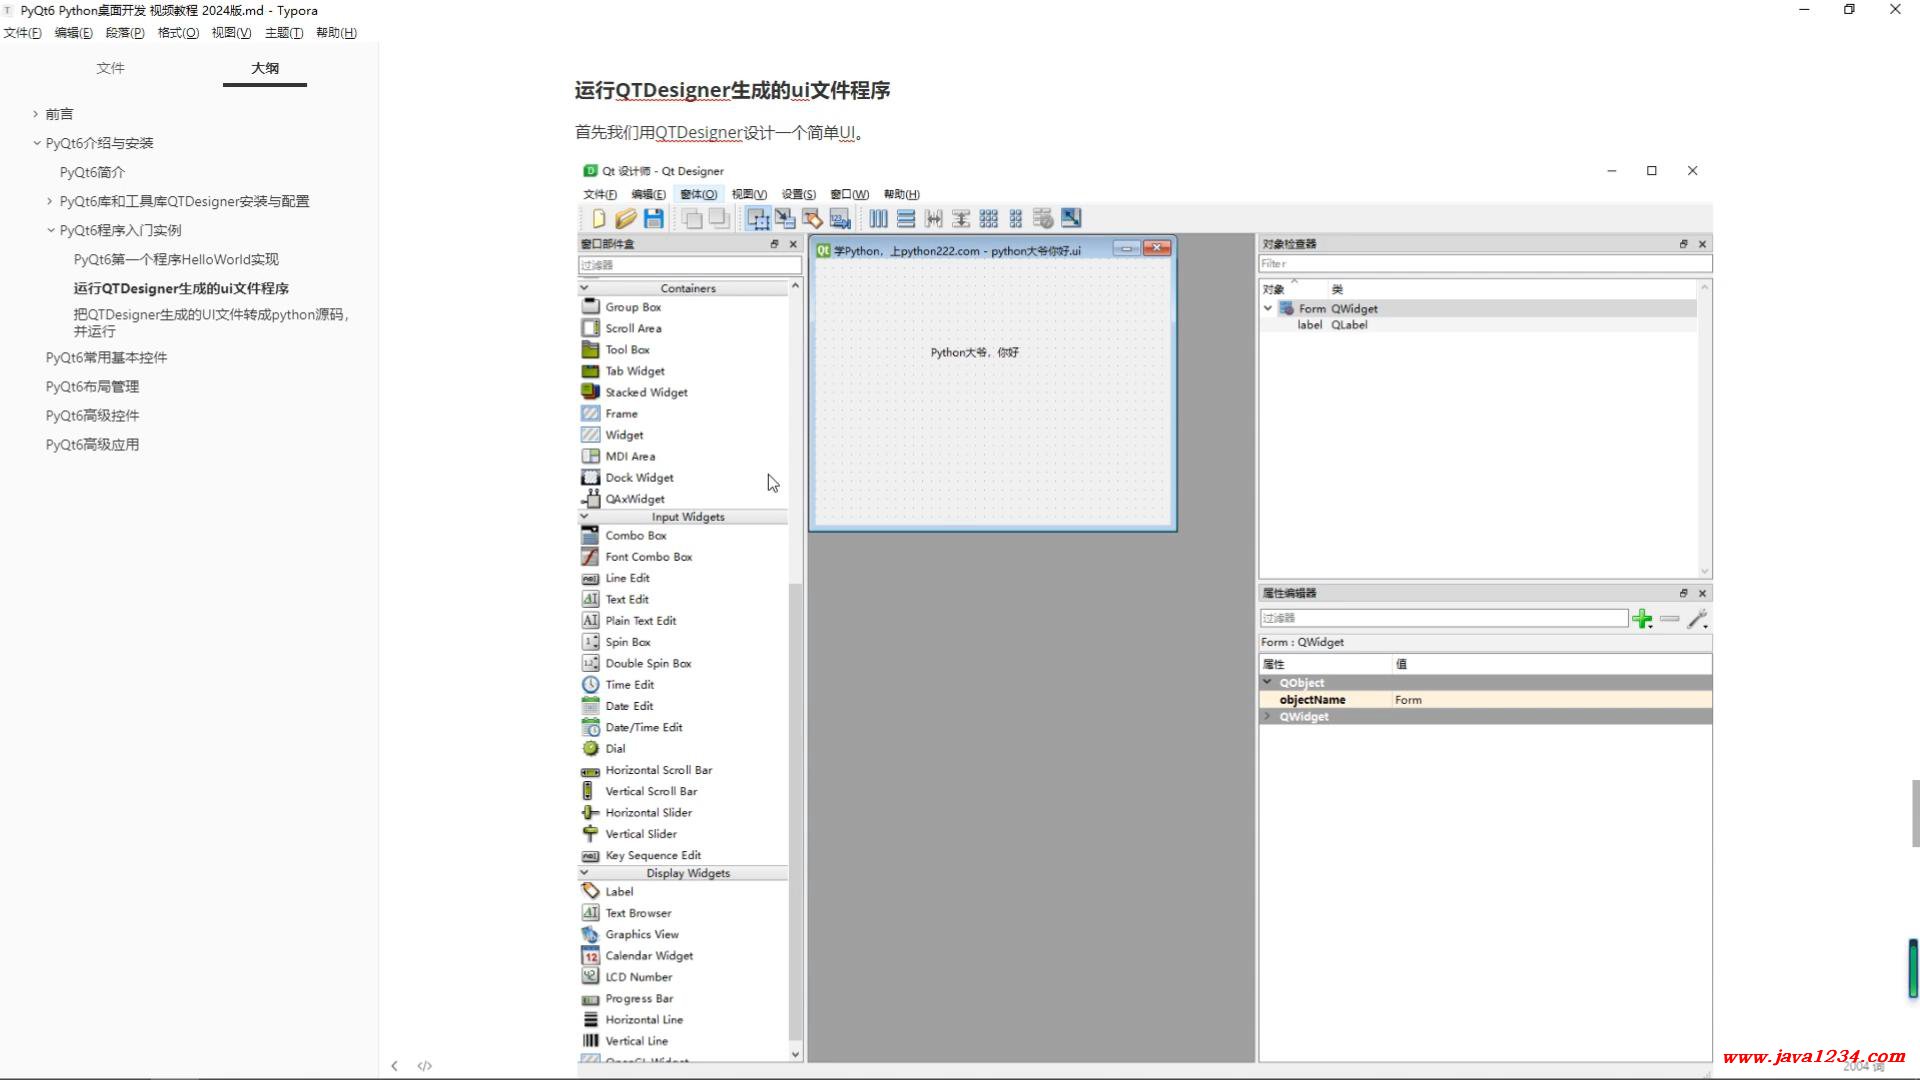Expand QWidget property group

[x=1268, y=716]
